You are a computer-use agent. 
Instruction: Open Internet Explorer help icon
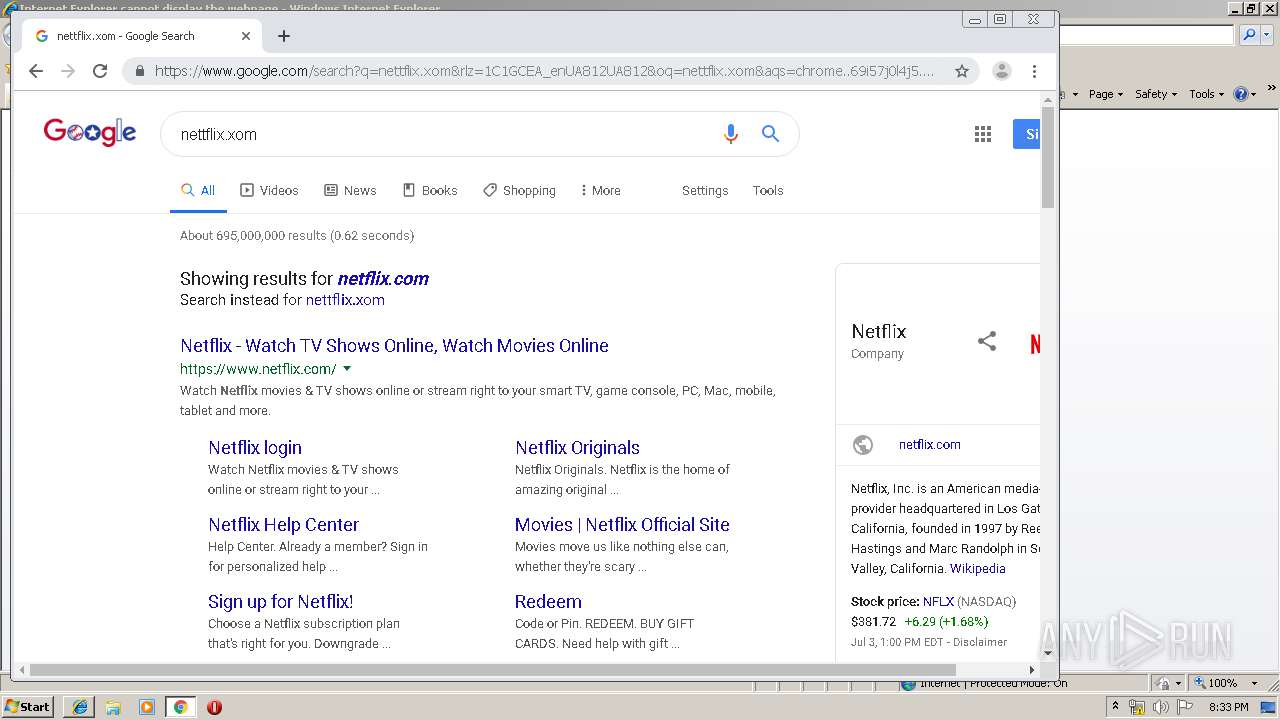(1240, 94)
